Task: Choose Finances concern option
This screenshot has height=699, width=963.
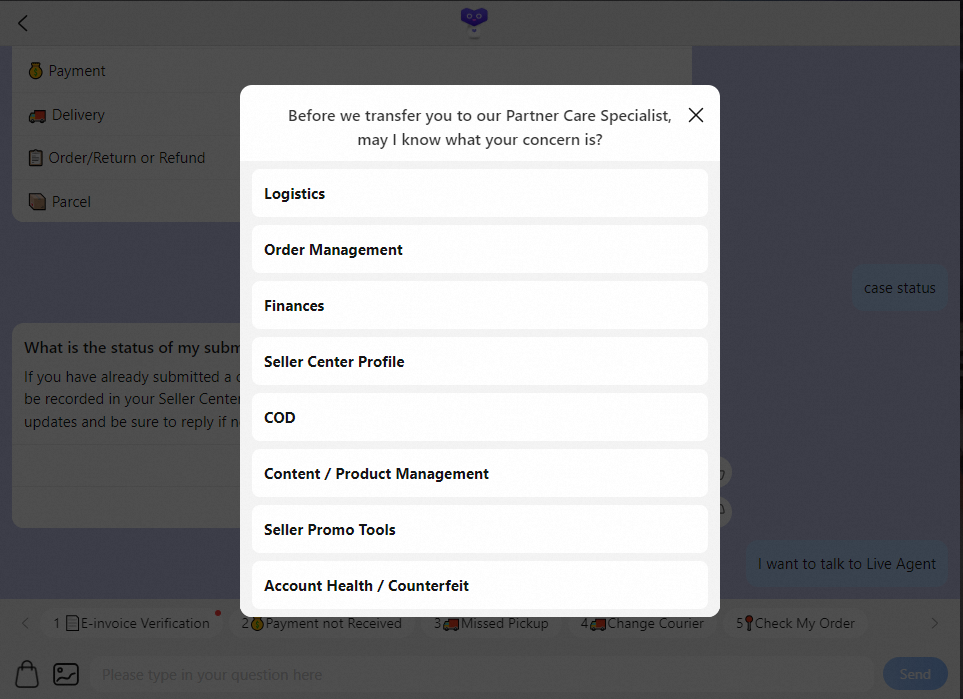Action: point(479,306)
